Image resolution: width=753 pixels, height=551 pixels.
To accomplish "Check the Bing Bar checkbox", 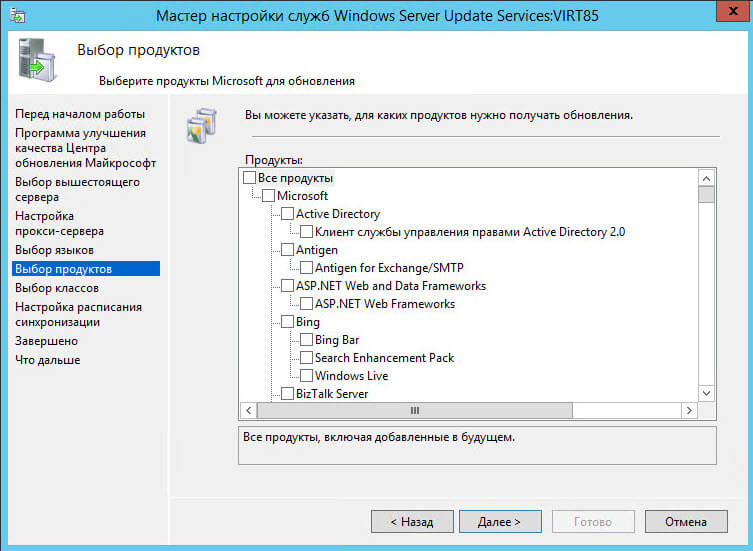I will (x=306, y=340).
